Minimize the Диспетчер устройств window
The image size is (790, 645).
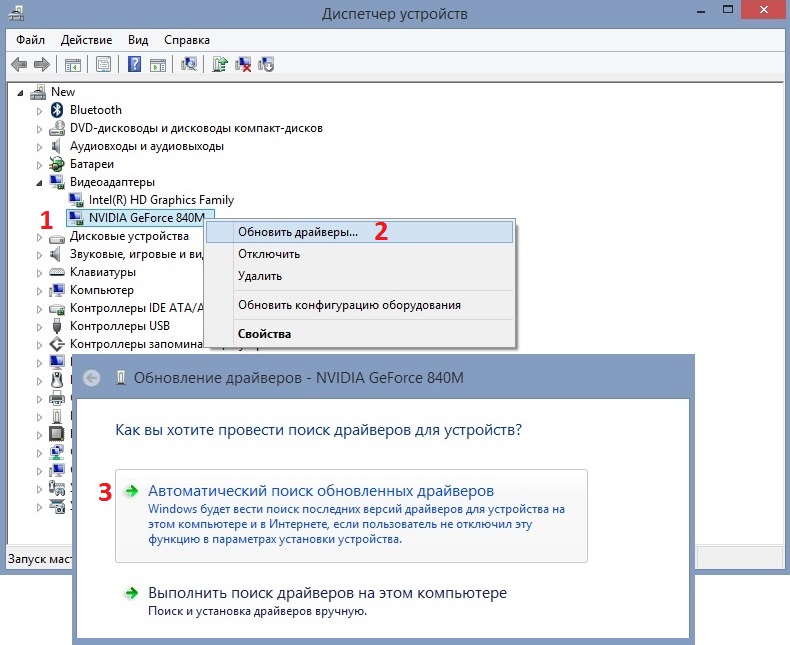(700, 11)
